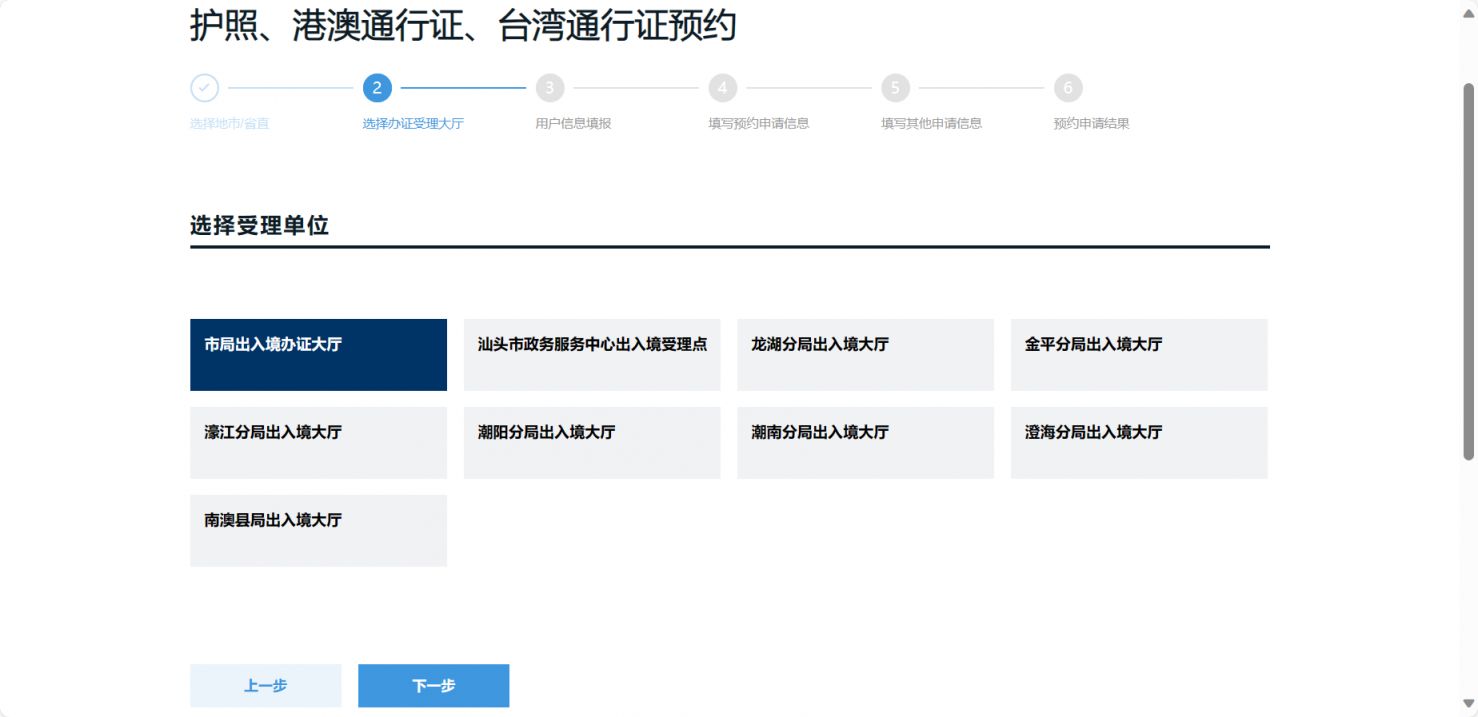Click the step 6 circle for 预约申请结果

point(1067,88)
